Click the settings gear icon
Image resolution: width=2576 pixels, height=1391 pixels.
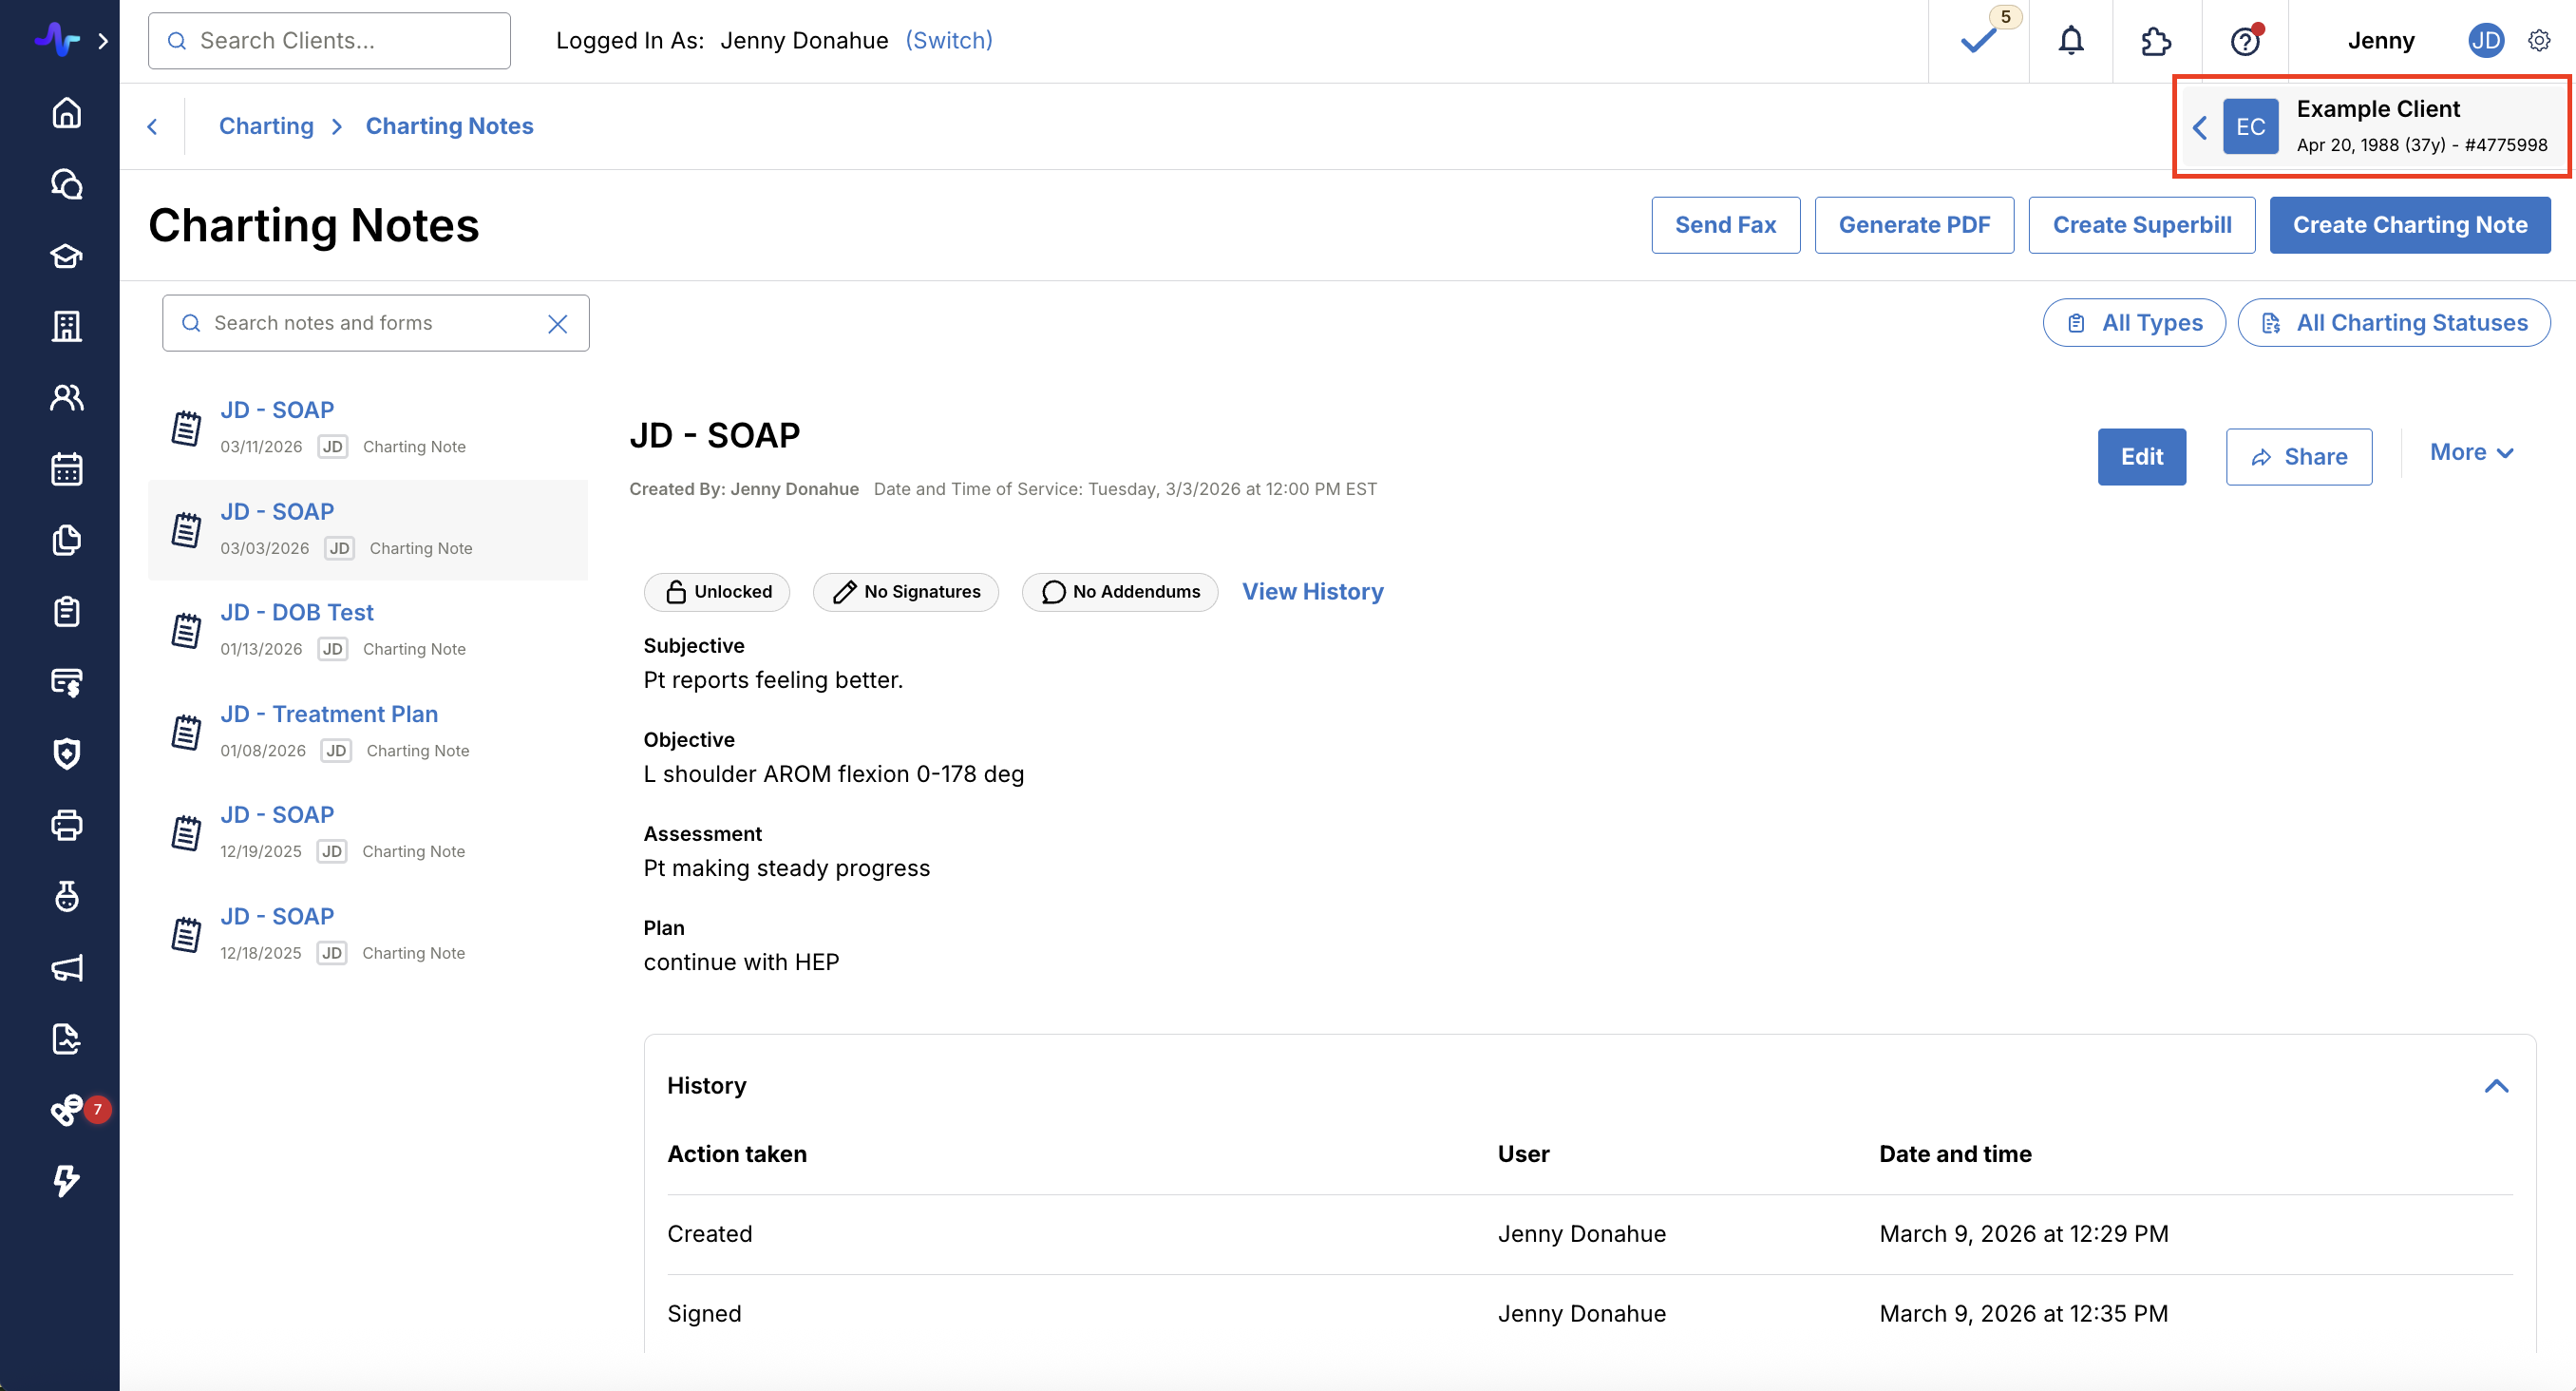pyautogui.click(x=2538, y=41)
